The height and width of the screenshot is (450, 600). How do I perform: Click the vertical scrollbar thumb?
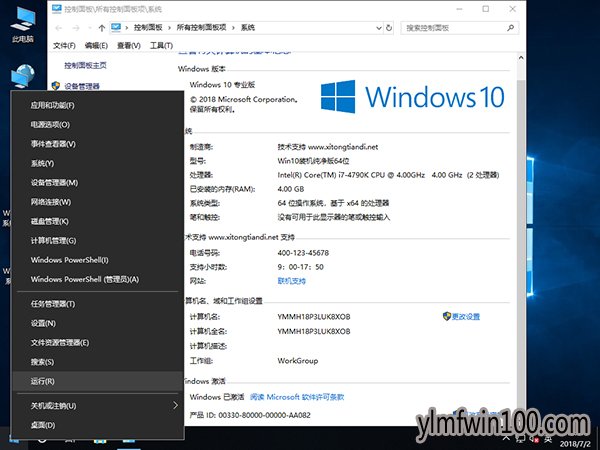(x=521, y=245)
